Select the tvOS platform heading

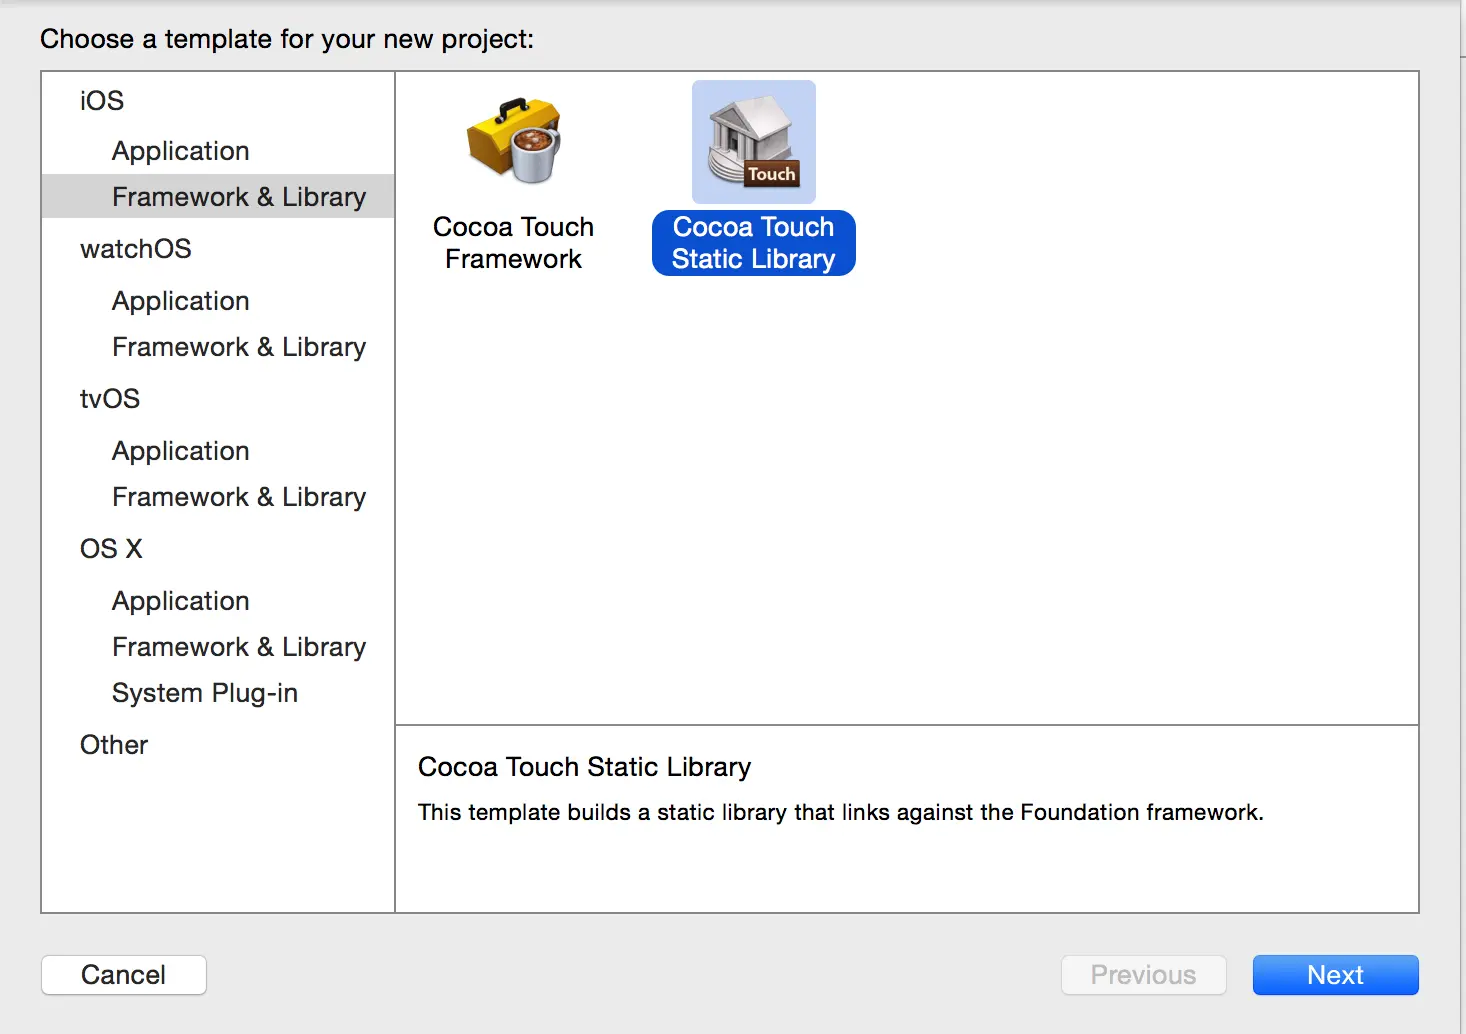110,399
